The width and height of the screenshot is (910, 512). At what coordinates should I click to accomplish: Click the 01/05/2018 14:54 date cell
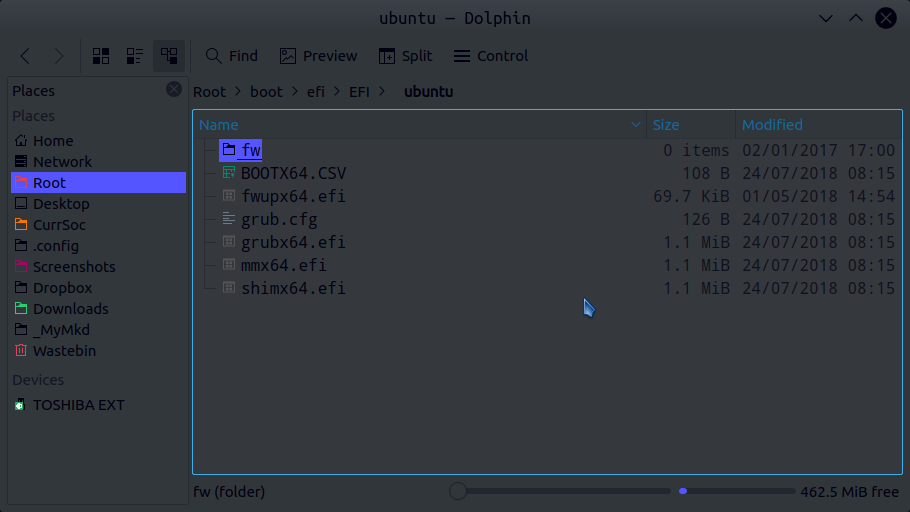click(818, 196)
